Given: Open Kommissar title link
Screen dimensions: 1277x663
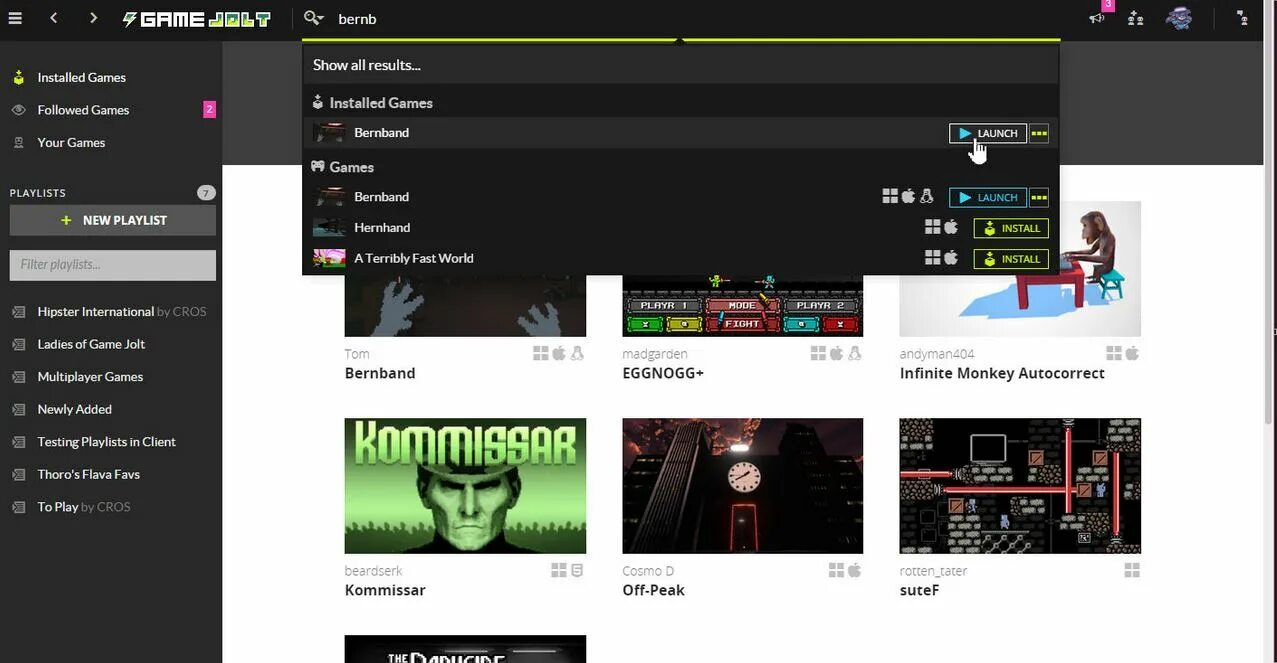Looking at the screenshot, I should coord(385,590).
